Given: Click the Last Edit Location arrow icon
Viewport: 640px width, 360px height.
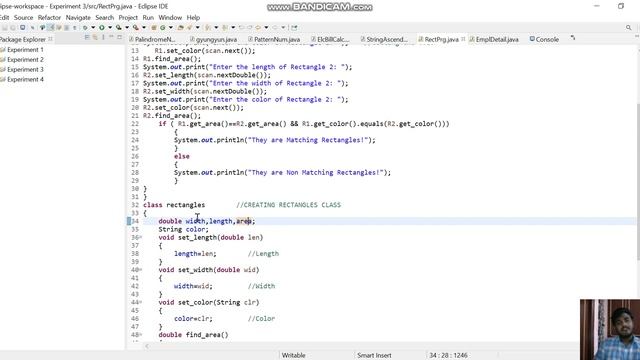Looking at the screenshot, I should [241, 28].
